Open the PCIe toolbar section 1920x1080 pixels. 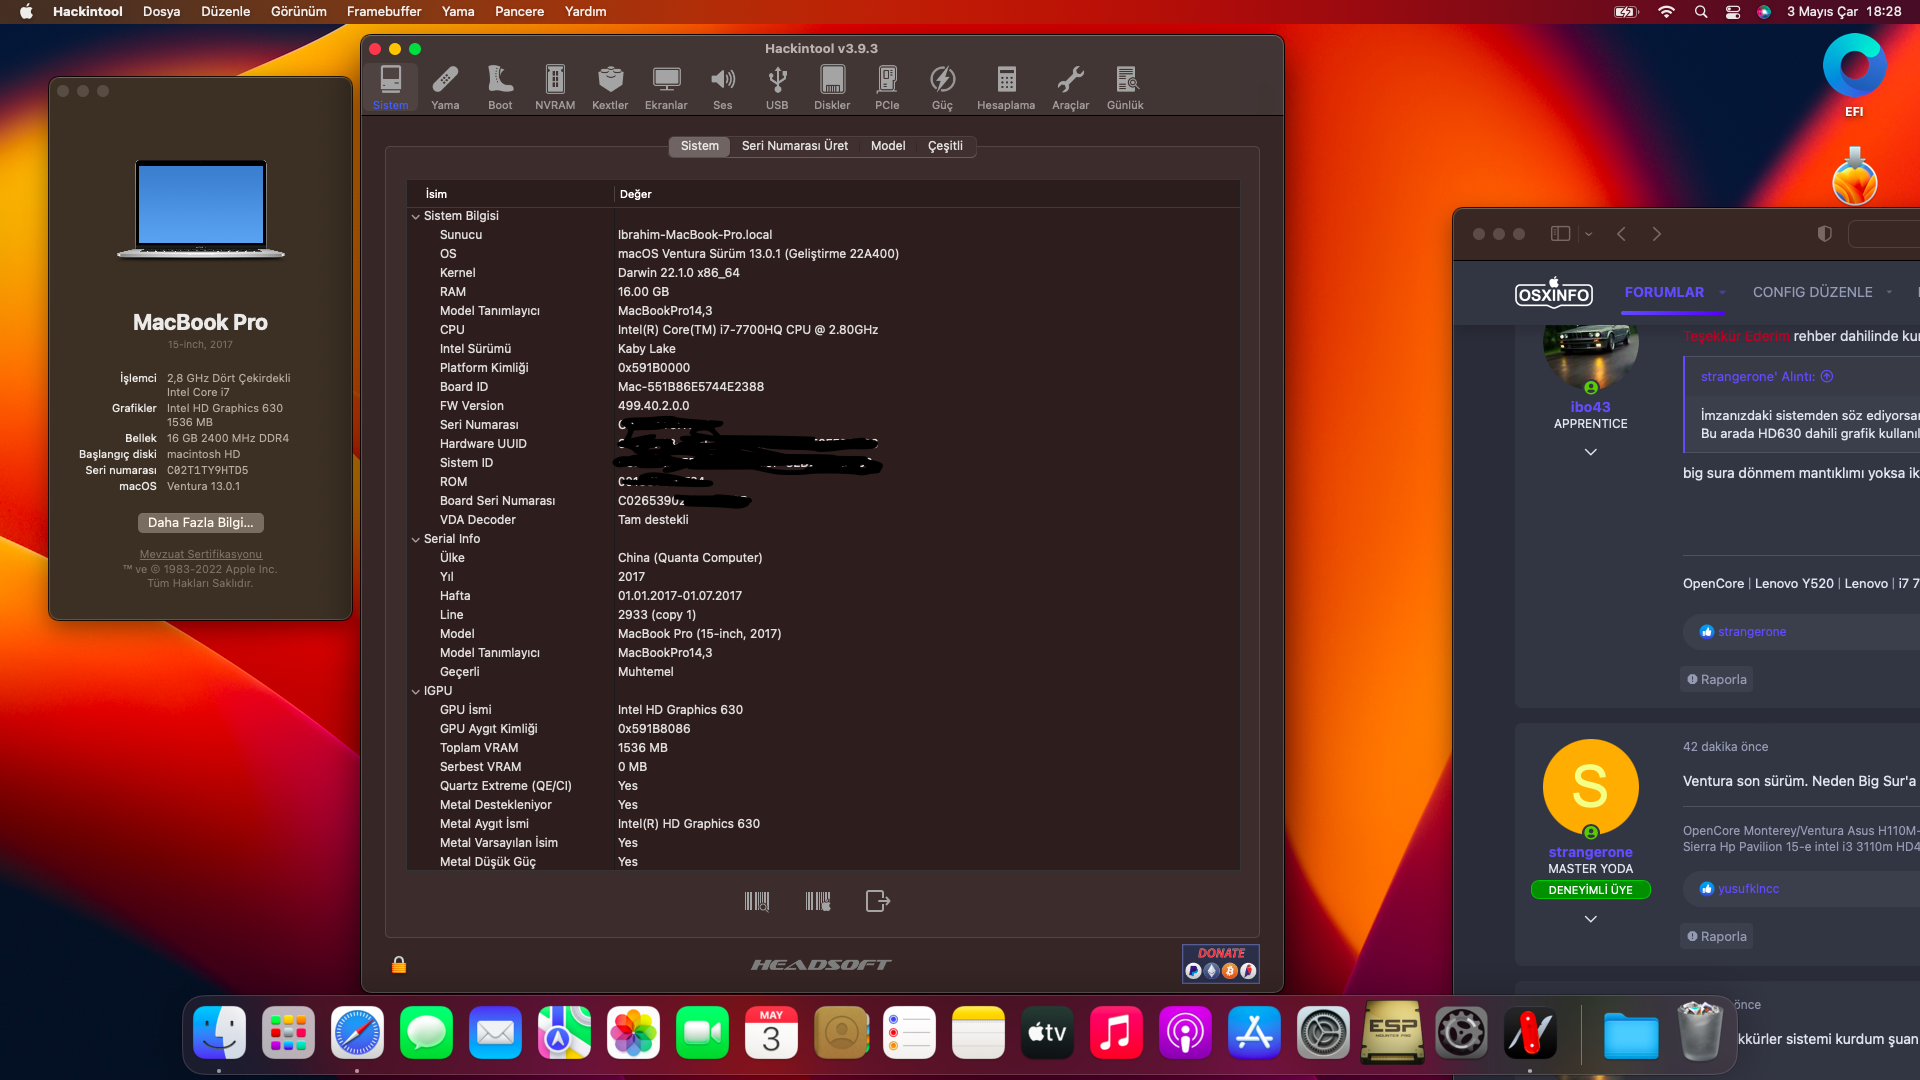click(887, 87)
